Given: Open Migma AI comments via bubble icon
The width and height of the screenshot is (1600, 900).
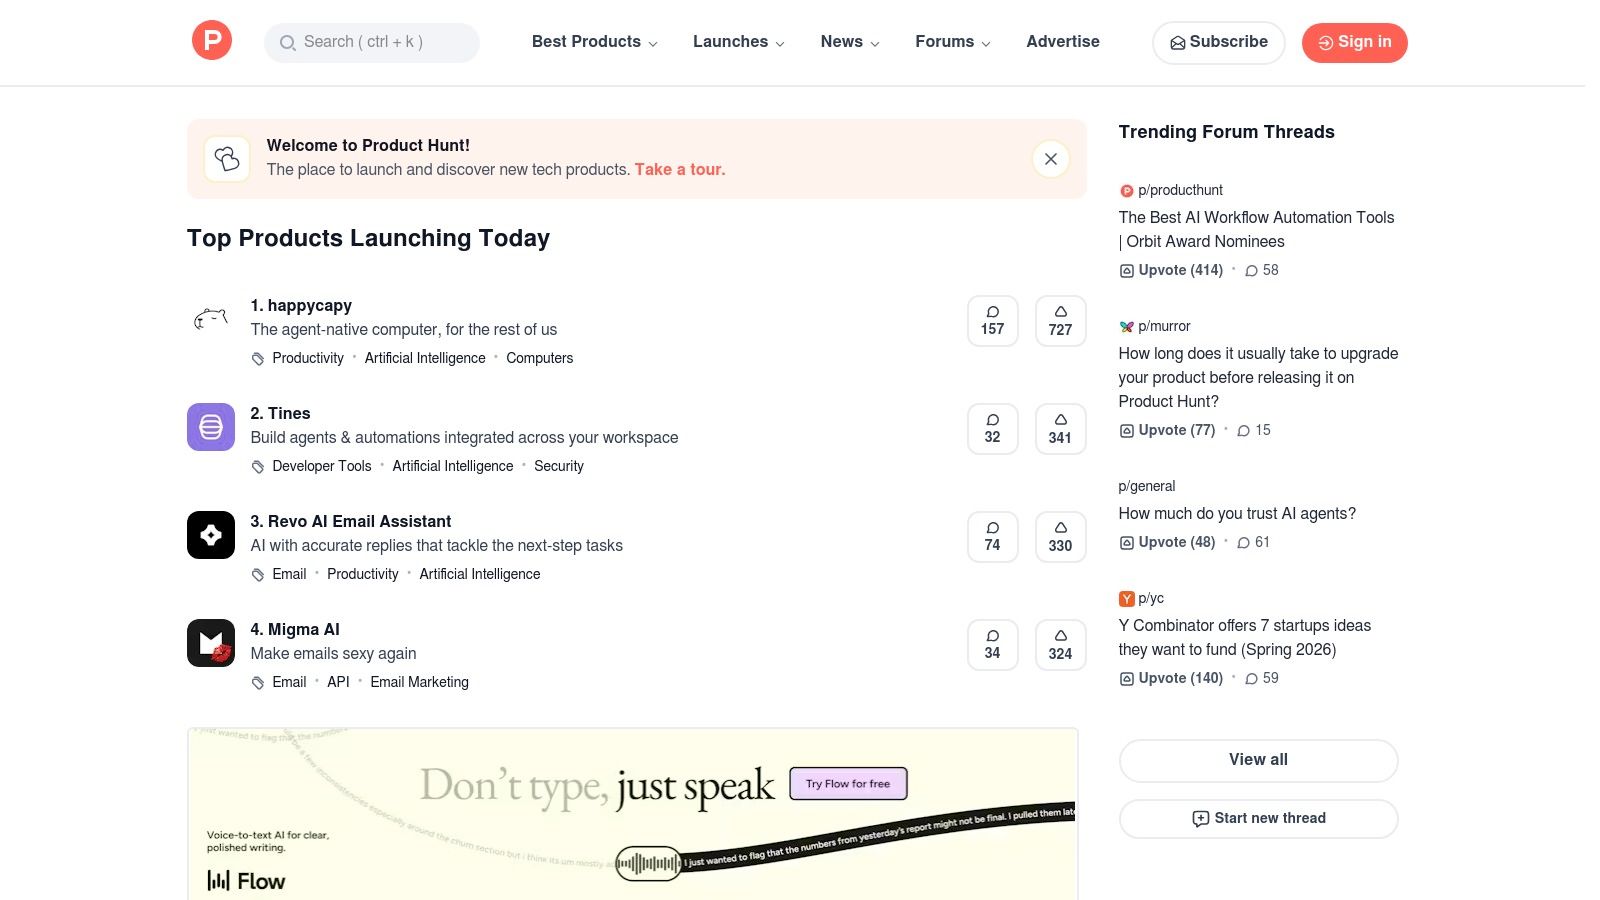Looking at the screenshot, I should pyautogui.click(x=992, y=644).
